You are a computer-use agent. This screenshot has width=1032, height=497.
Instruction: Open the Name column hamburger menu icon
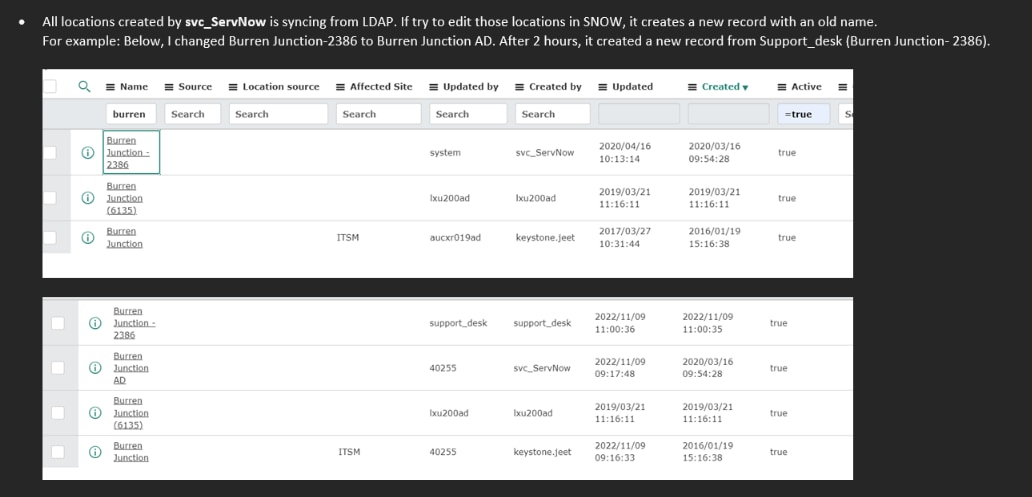tap(111, 87)
